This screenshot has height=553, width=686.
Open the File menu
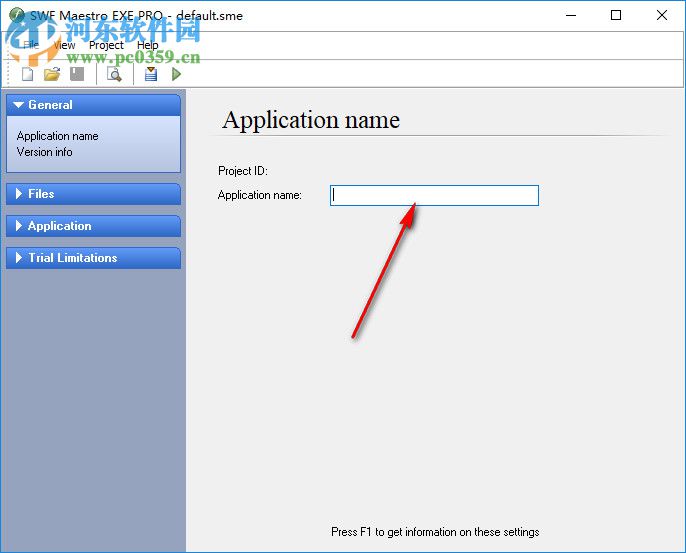pyautogui.click(x=31, y=45)
